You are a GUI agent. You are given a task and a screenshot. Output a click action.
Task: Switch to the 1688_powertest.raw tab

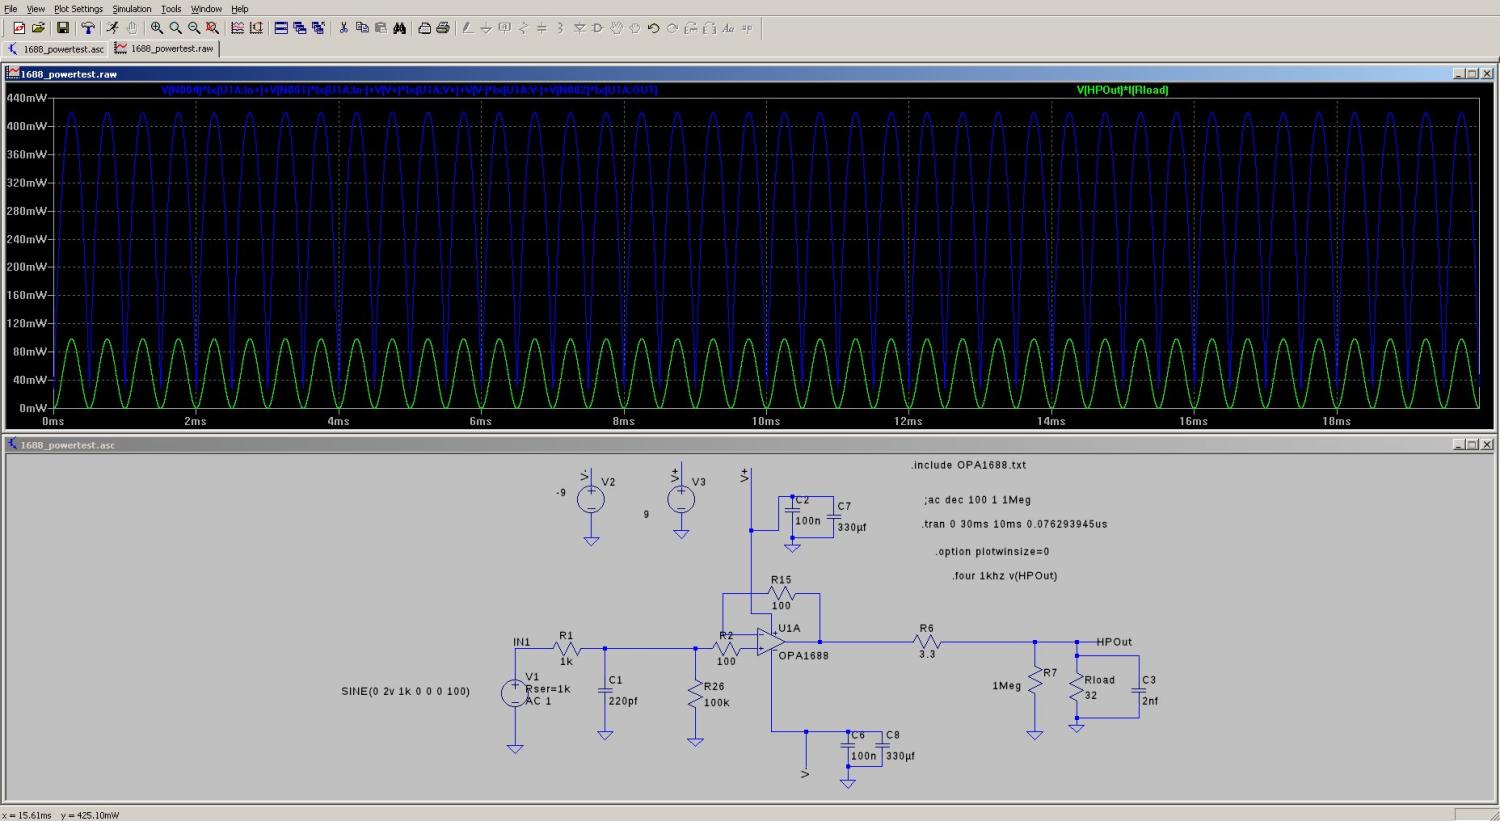(x=164, y=48)
